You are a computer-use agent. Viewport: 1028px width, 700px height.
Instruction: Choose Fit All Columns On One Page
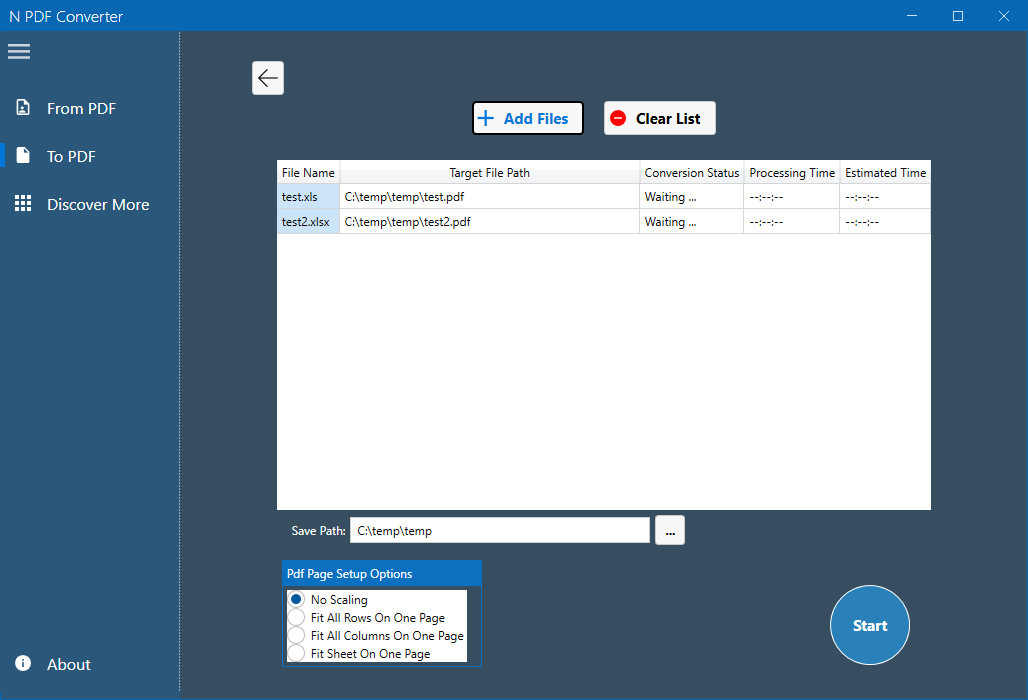(296, 635)
